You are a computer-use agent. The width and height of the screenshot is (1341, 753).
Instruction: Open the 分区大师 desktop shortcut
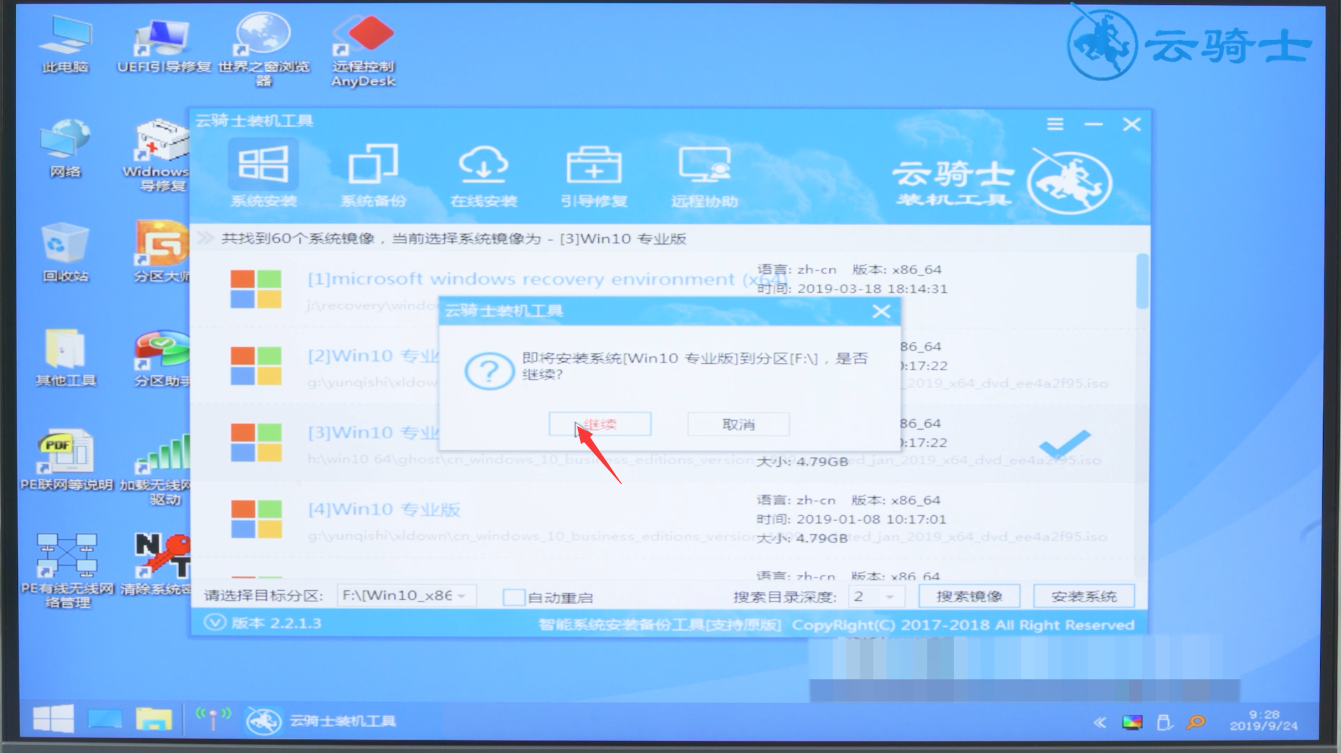coord(161,253)
